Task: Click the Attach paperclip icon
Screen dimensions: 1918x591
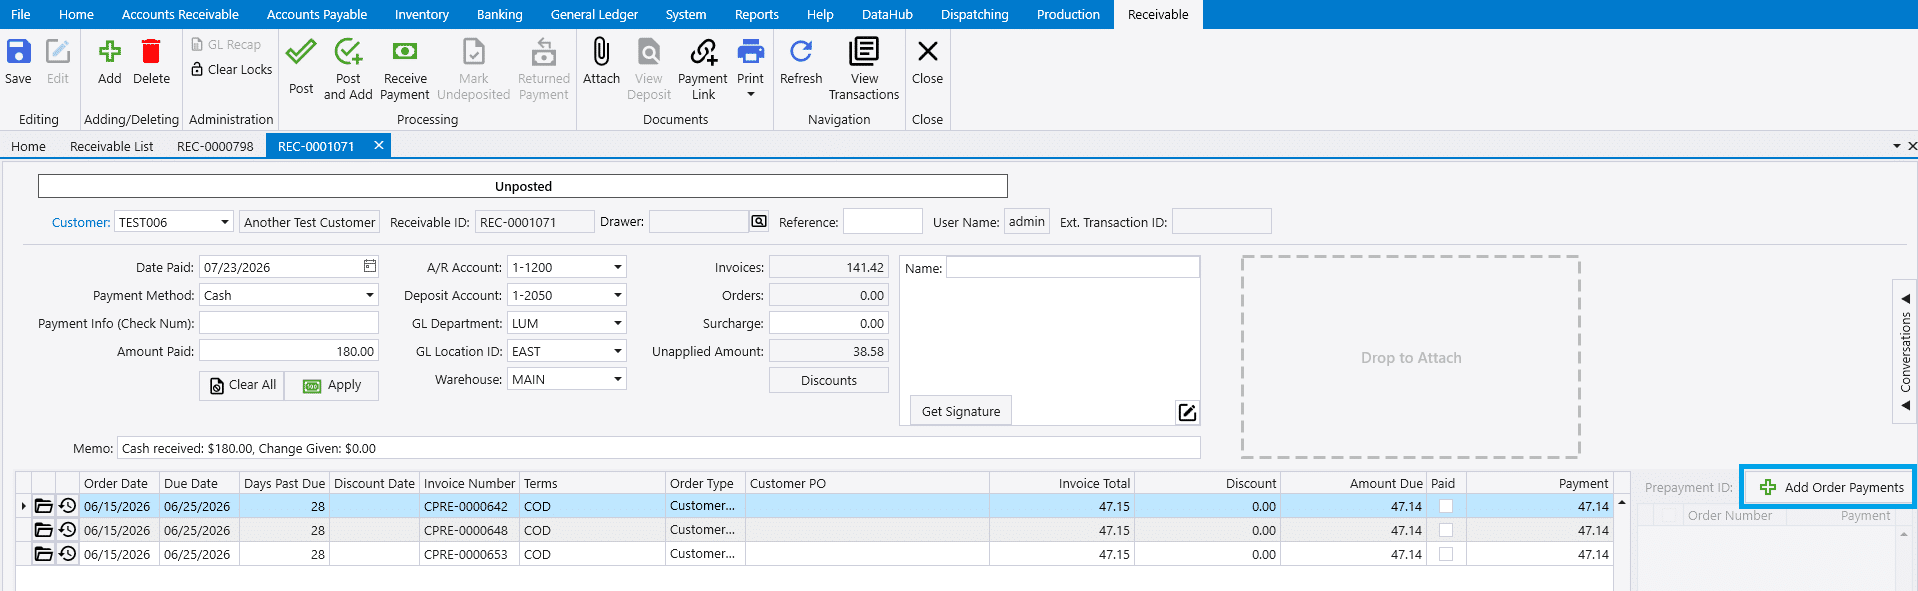Action: pos(601,52)
